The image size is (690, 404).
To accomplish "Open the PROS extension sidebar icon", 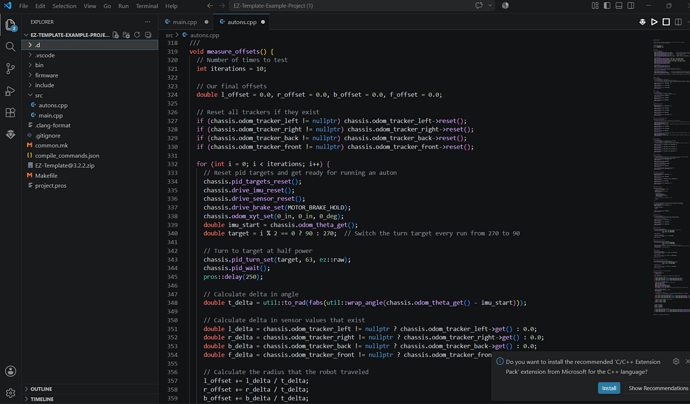I will 10,135.
